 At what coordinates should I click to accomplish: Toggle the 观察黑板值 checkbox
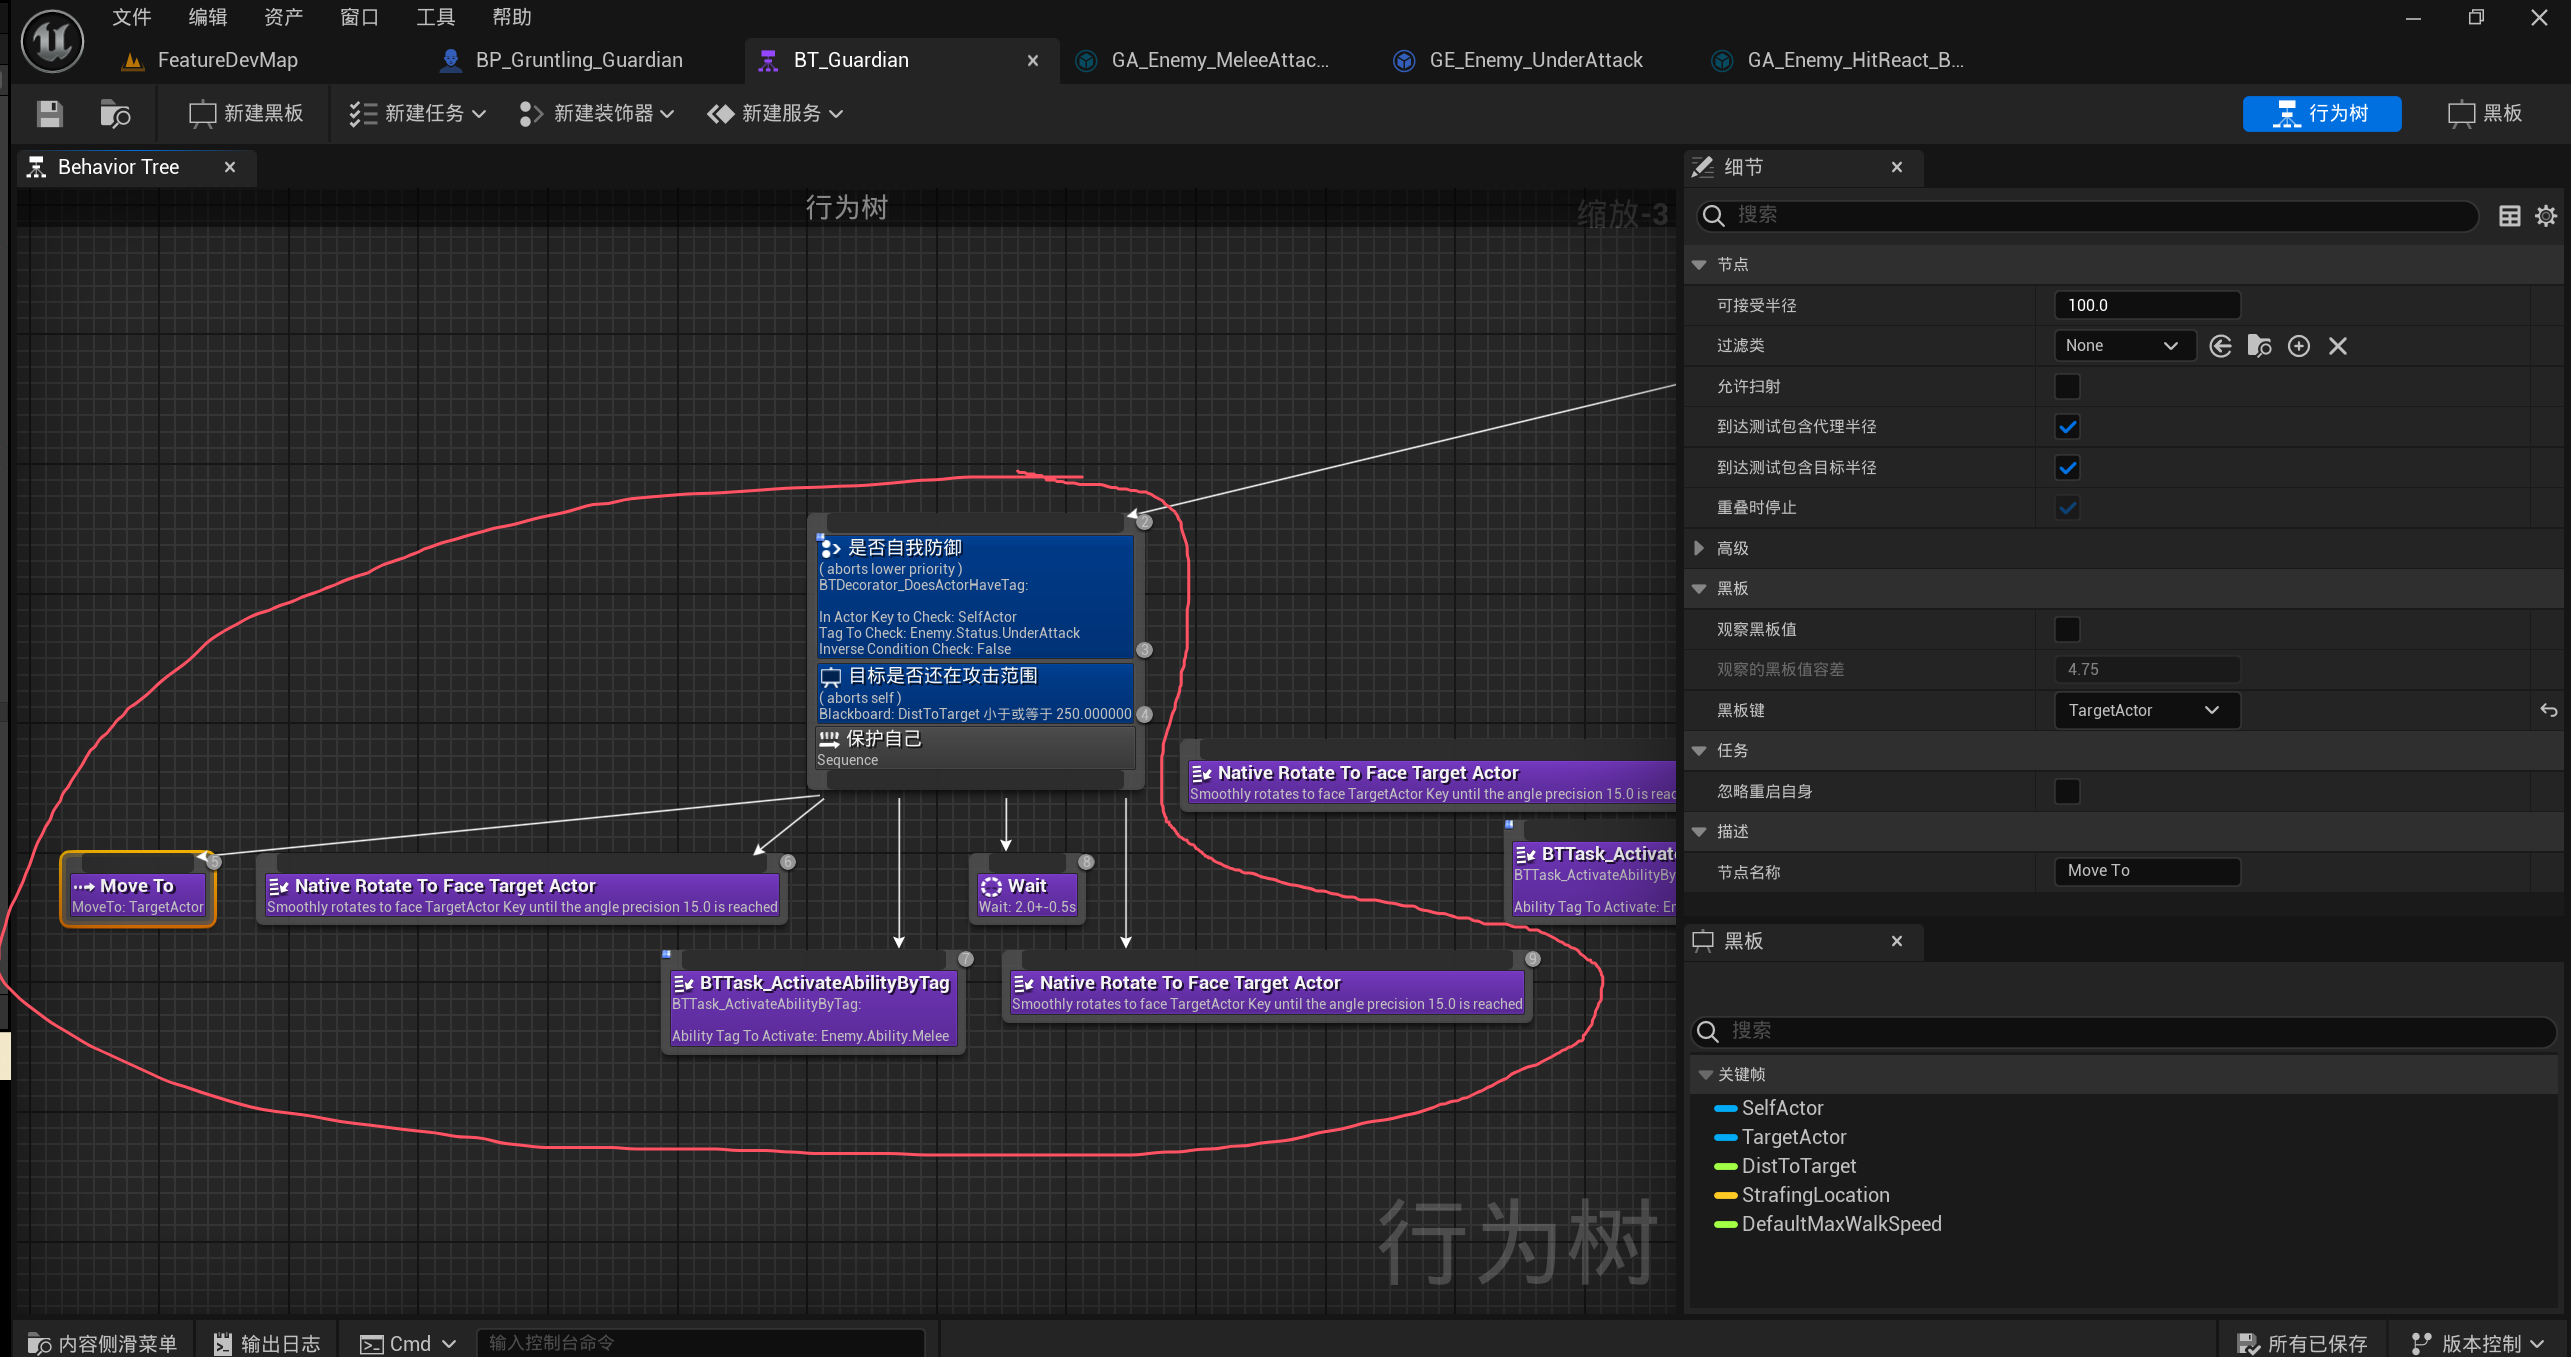(x=2067, y=629)
